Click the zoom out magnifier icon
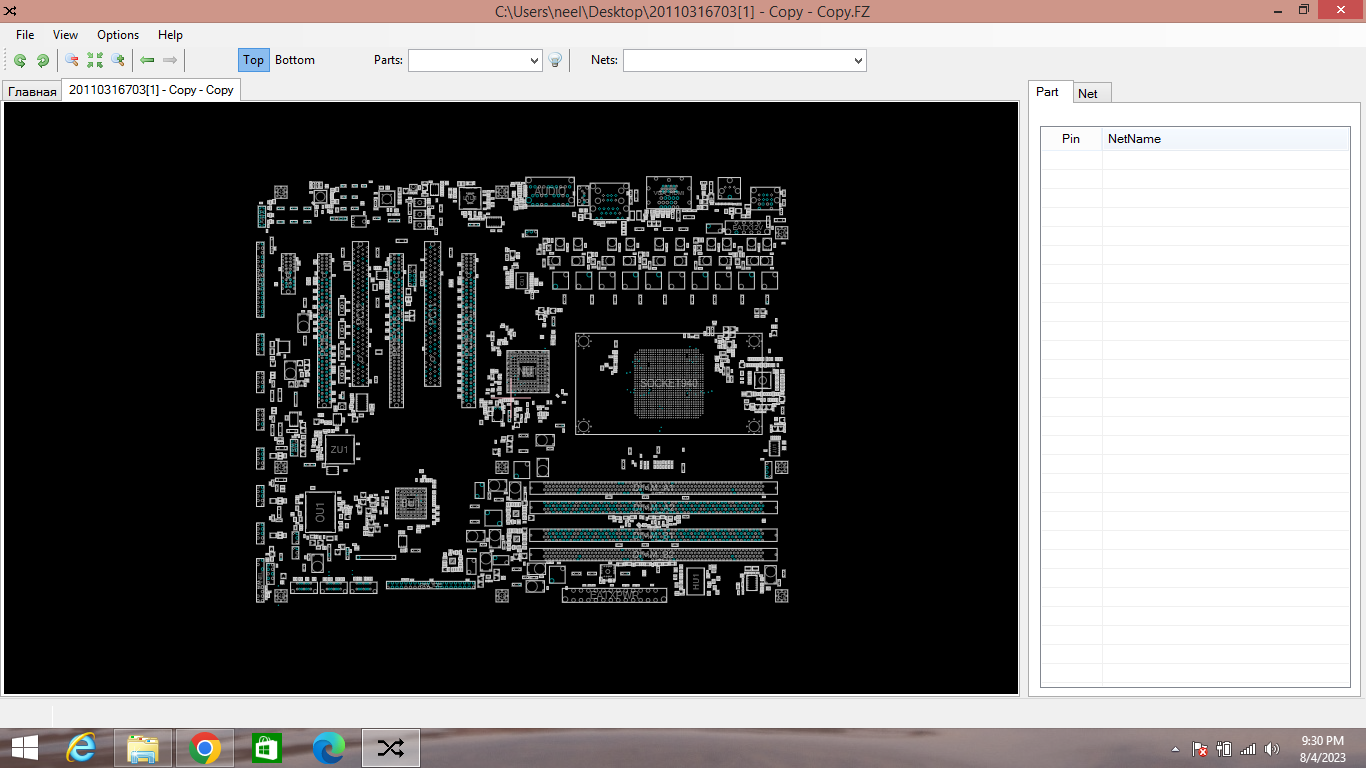1366x768 pixels. 72,60
